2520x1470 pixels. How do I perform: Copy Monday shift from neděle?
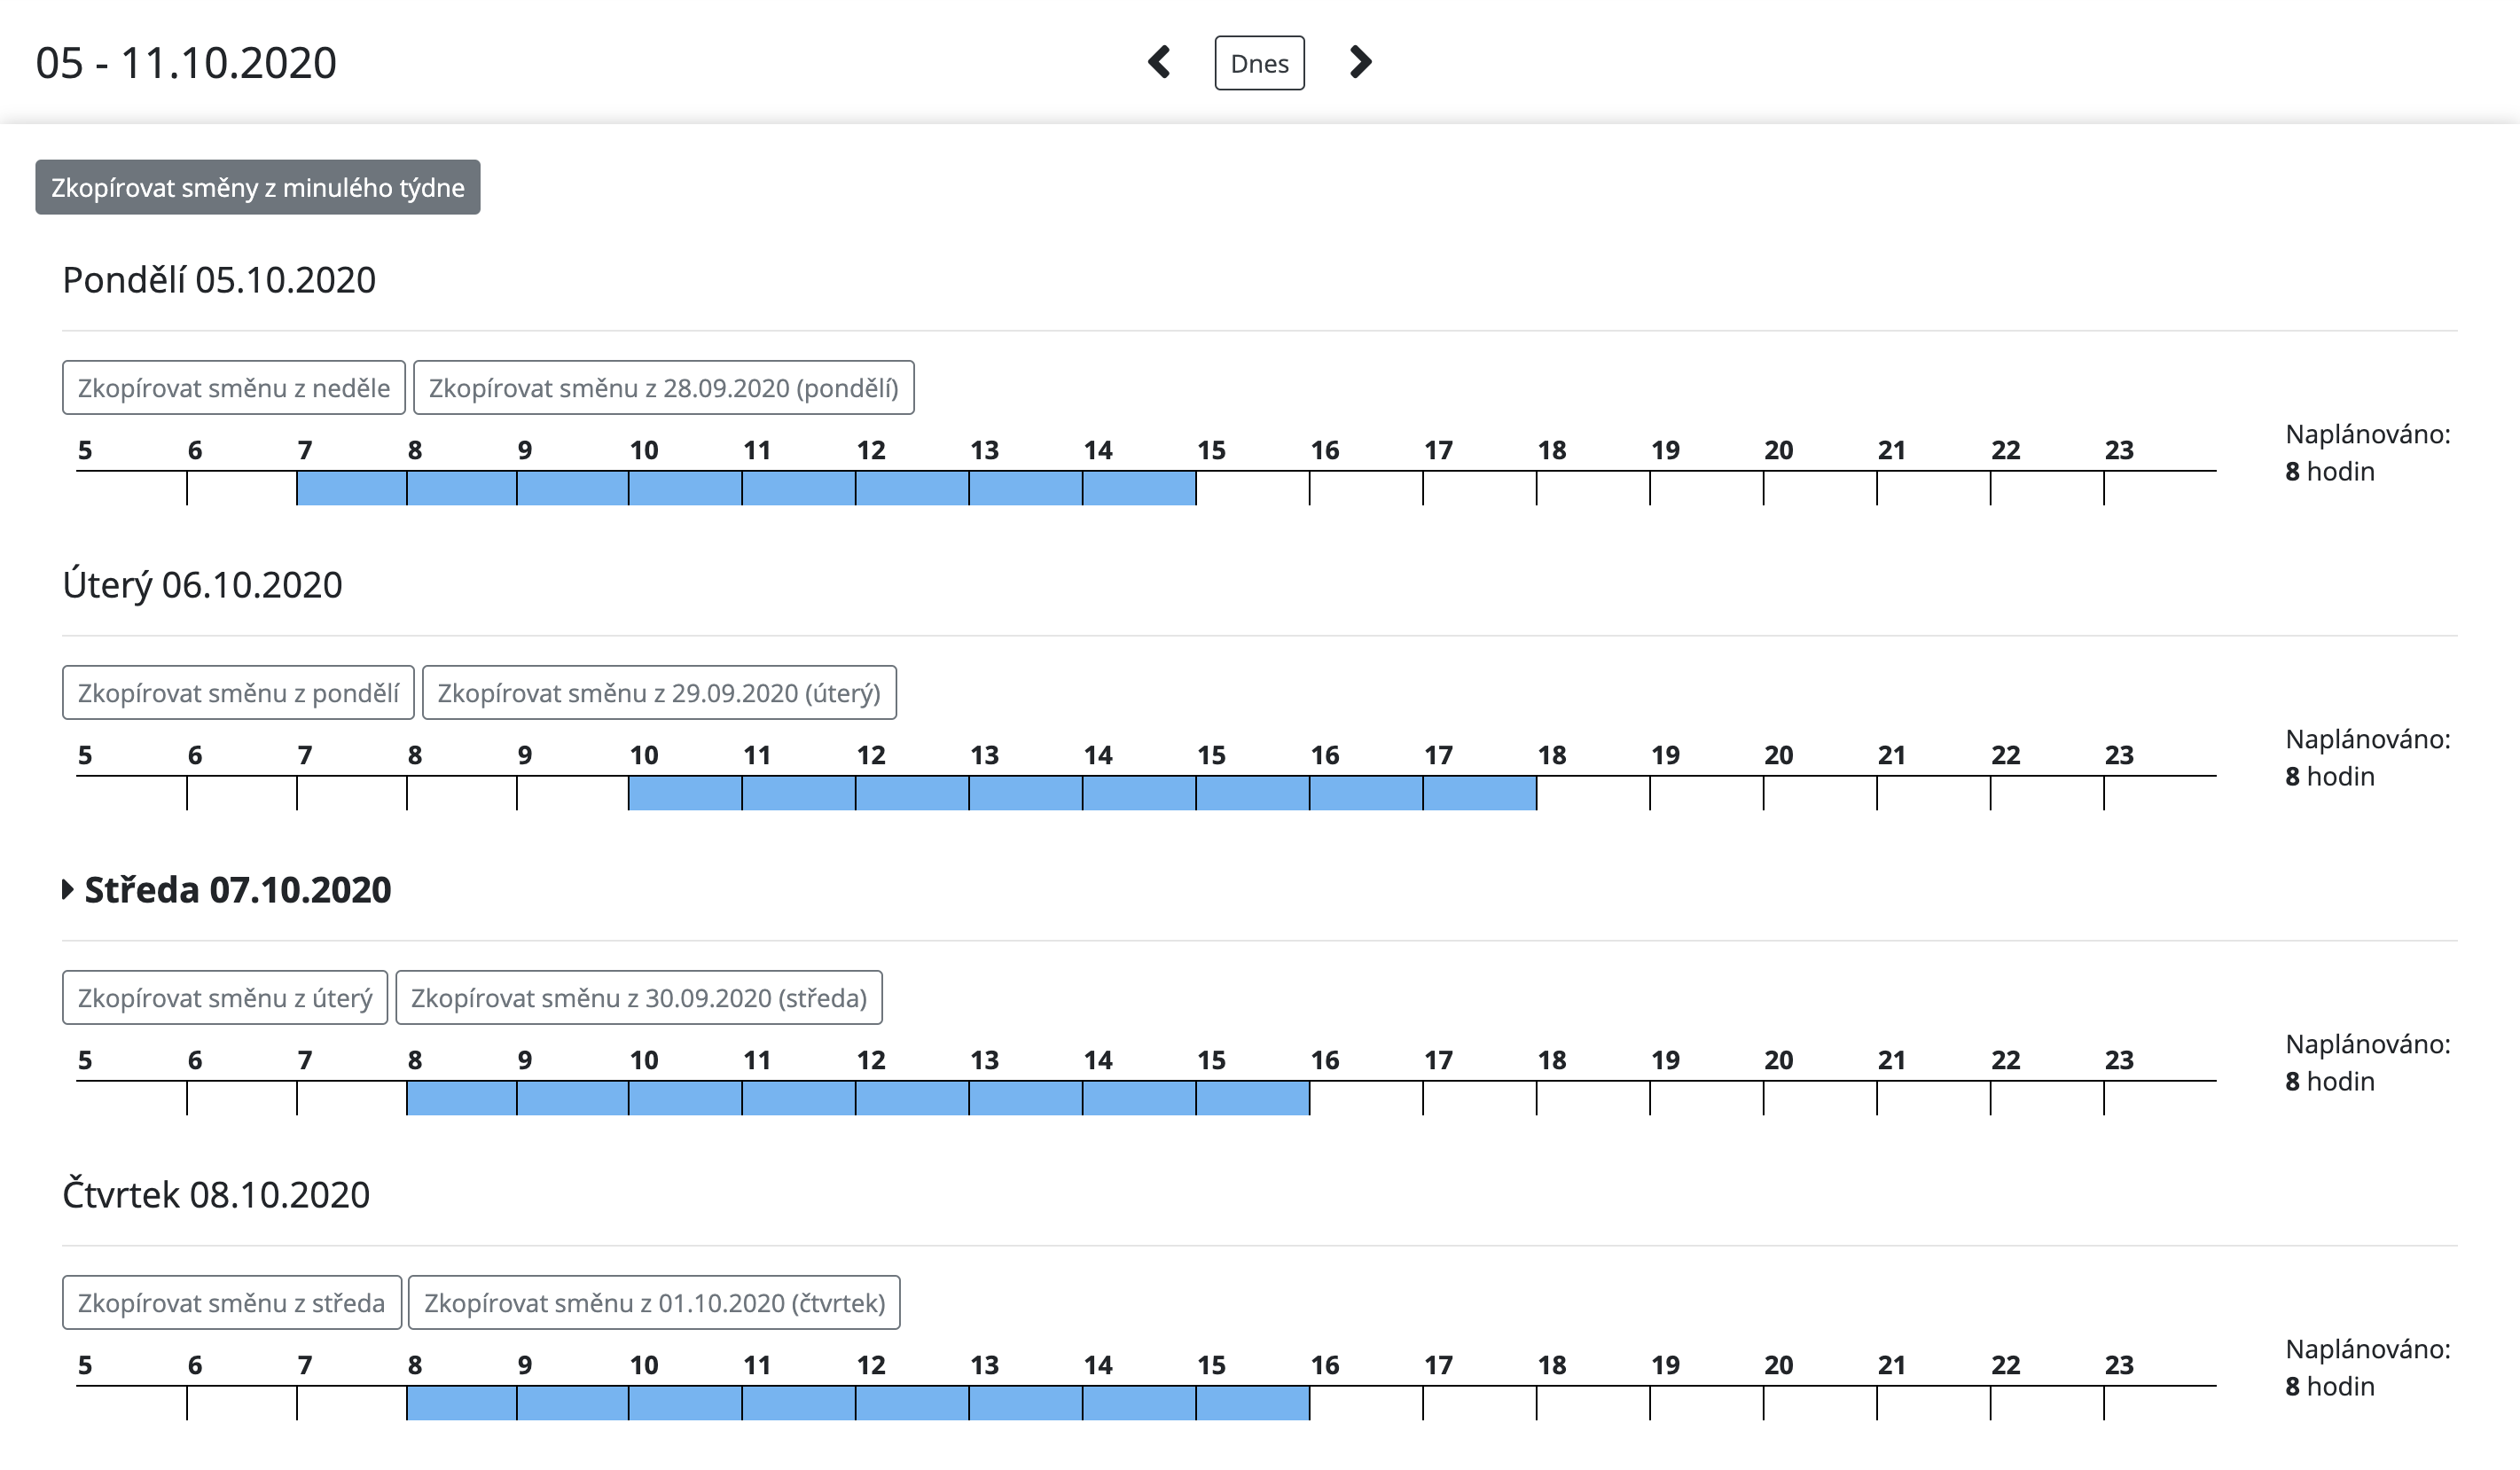click(x=233, y=388)
